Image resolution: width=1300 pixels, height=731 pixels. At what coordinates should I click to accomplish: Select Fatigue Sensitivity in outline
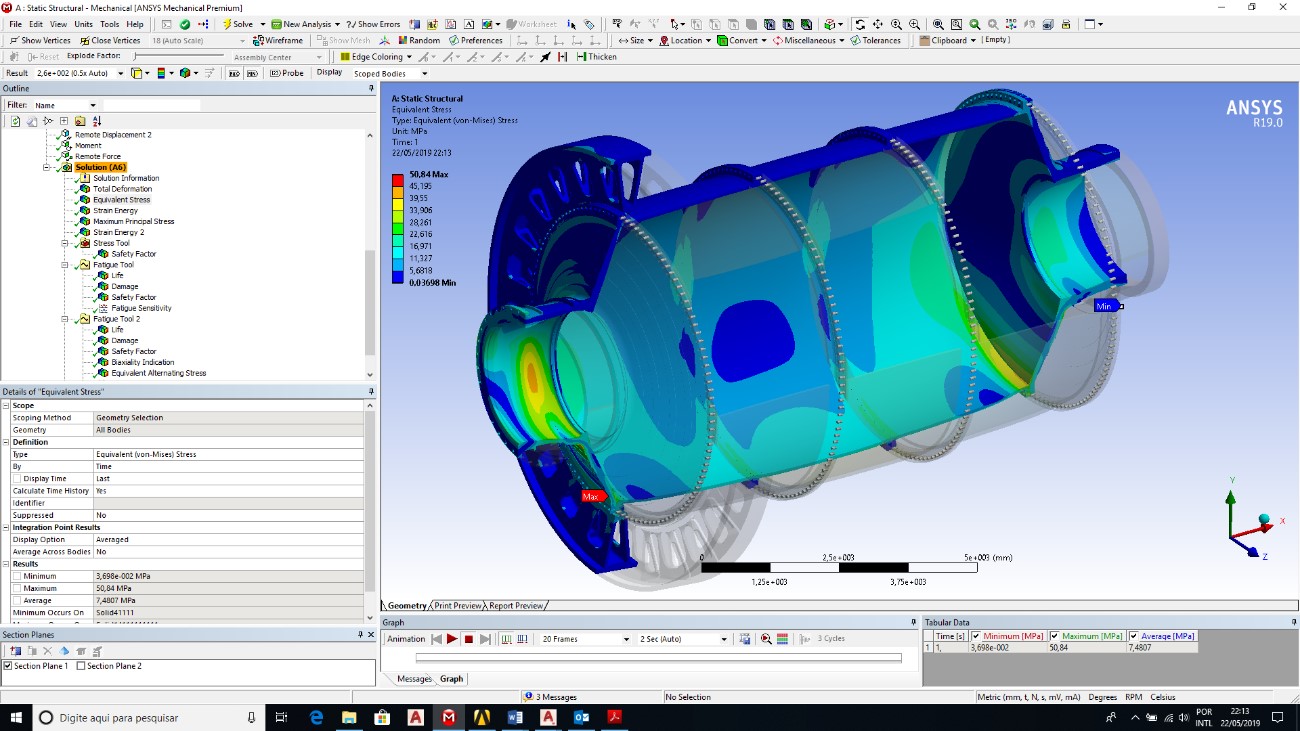[x=141, y=308]
